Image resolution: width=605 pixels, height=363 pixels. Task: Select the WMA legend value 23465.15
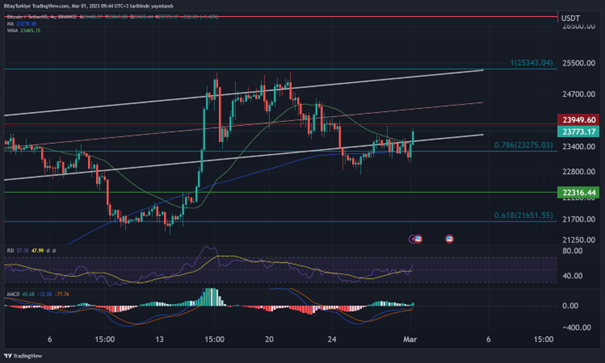[30, 30]
